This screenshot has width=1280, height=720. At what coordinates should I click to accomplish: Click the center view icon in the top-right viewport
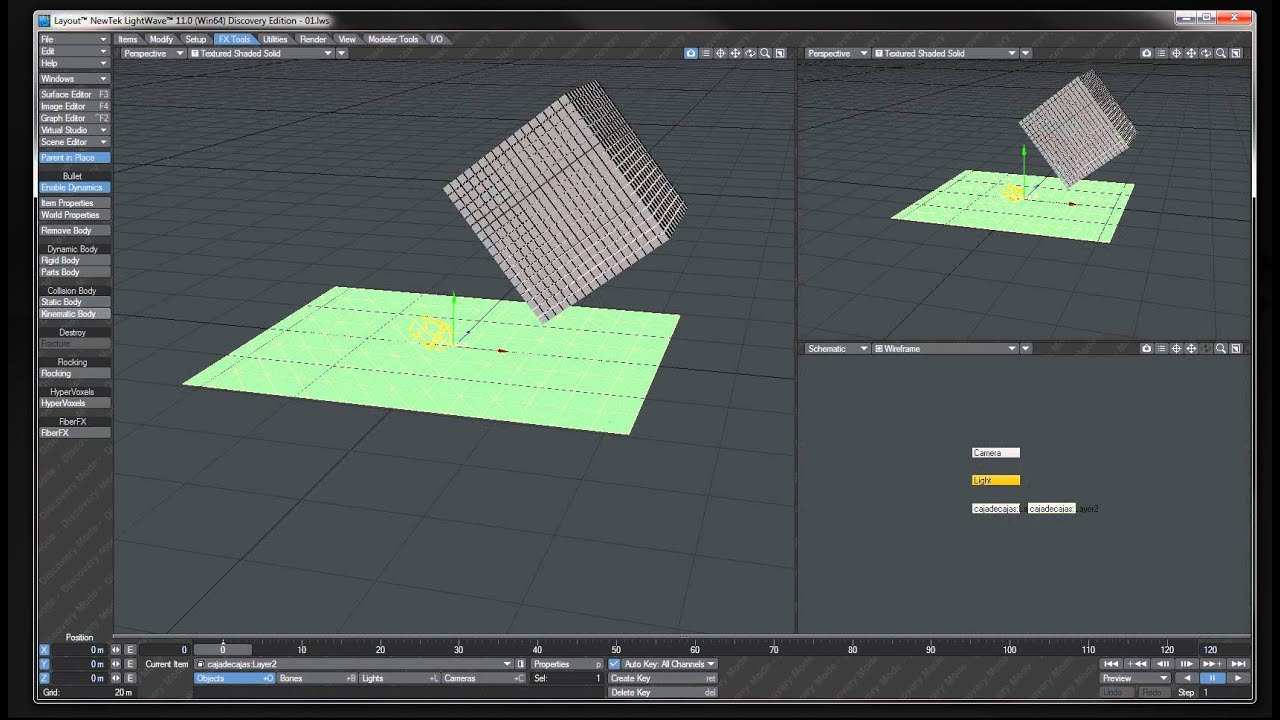pyautogui.click(x=1176, y=53)
